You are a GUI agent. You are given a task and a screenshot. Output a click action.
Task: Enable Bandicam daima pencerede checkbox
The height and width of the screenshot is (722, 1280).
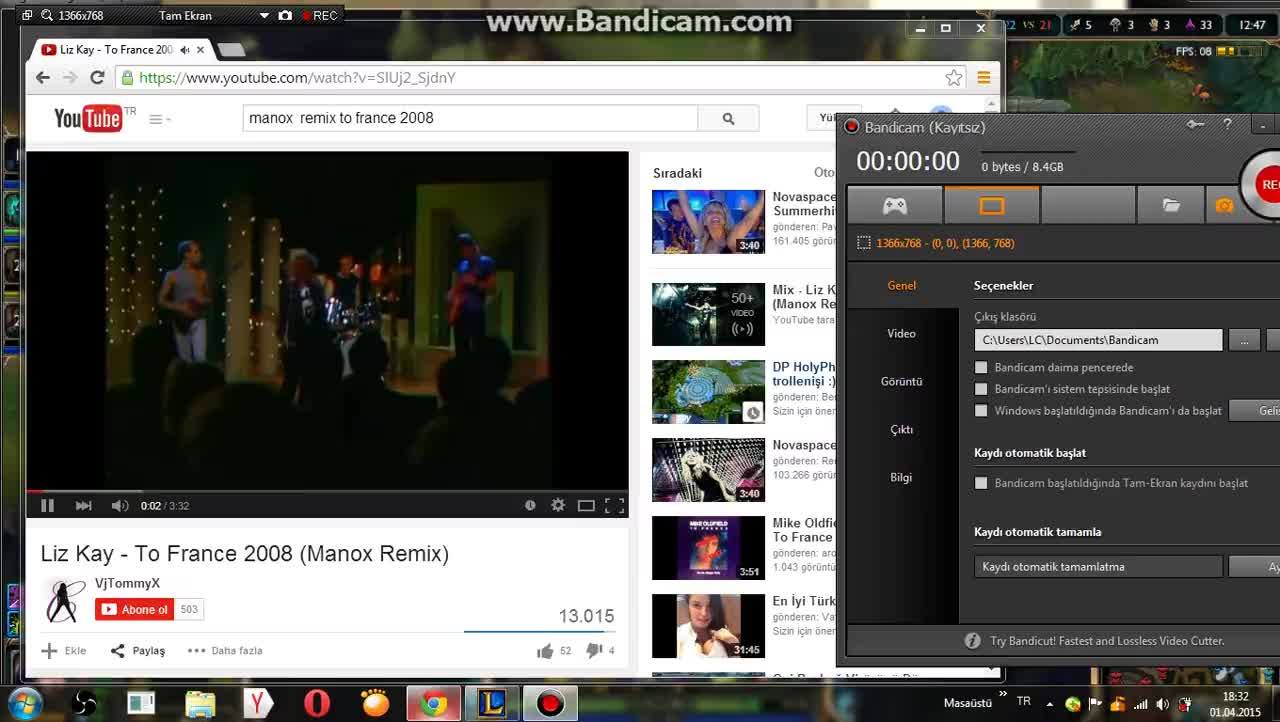click(981, 368)
